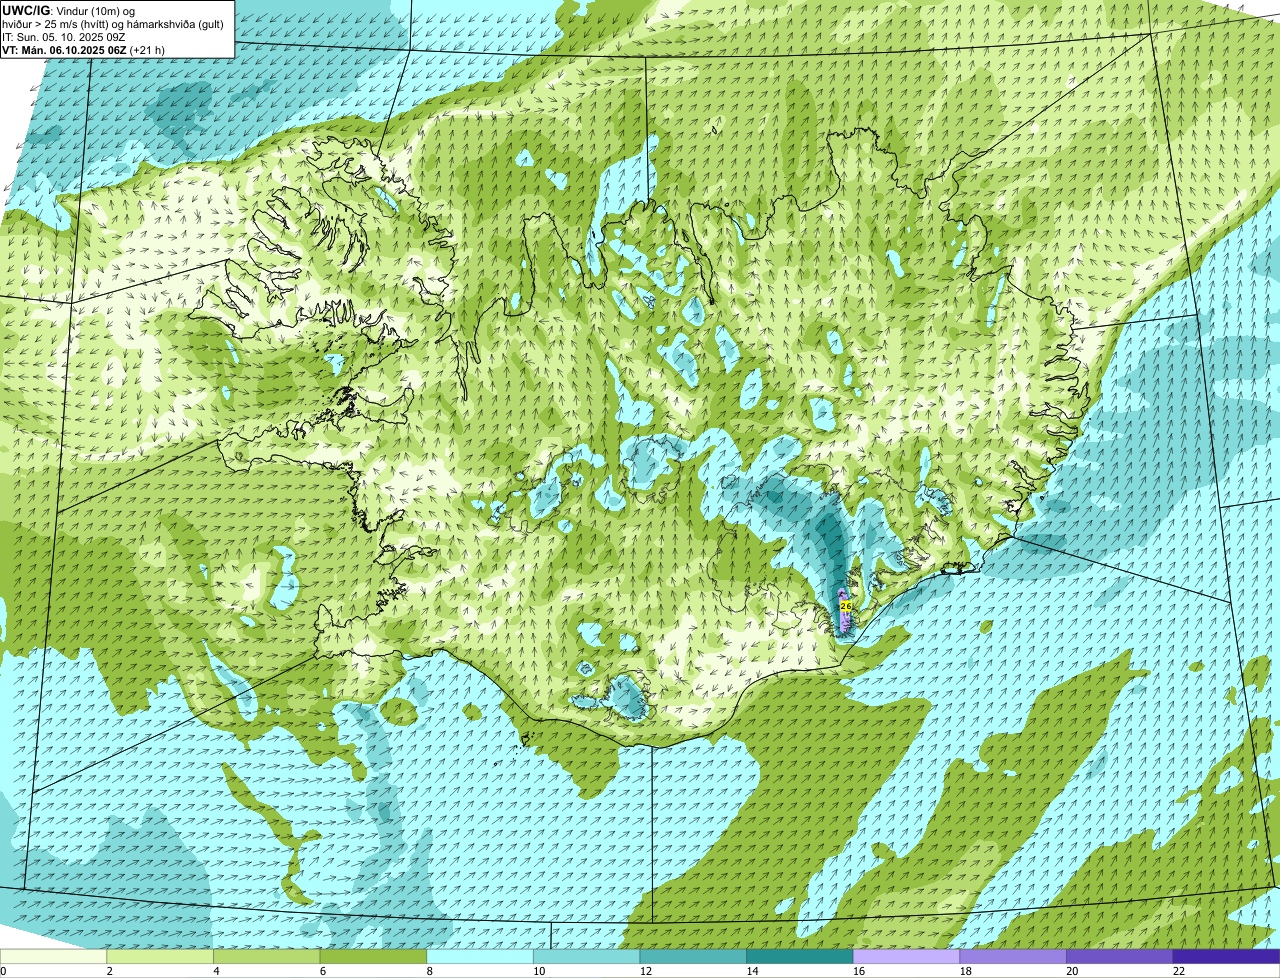The height and width of the screenshot is (978, 1280).
Task: Click the '16' scale tick label
Action: pyautogui.click(x=859, y=971)
